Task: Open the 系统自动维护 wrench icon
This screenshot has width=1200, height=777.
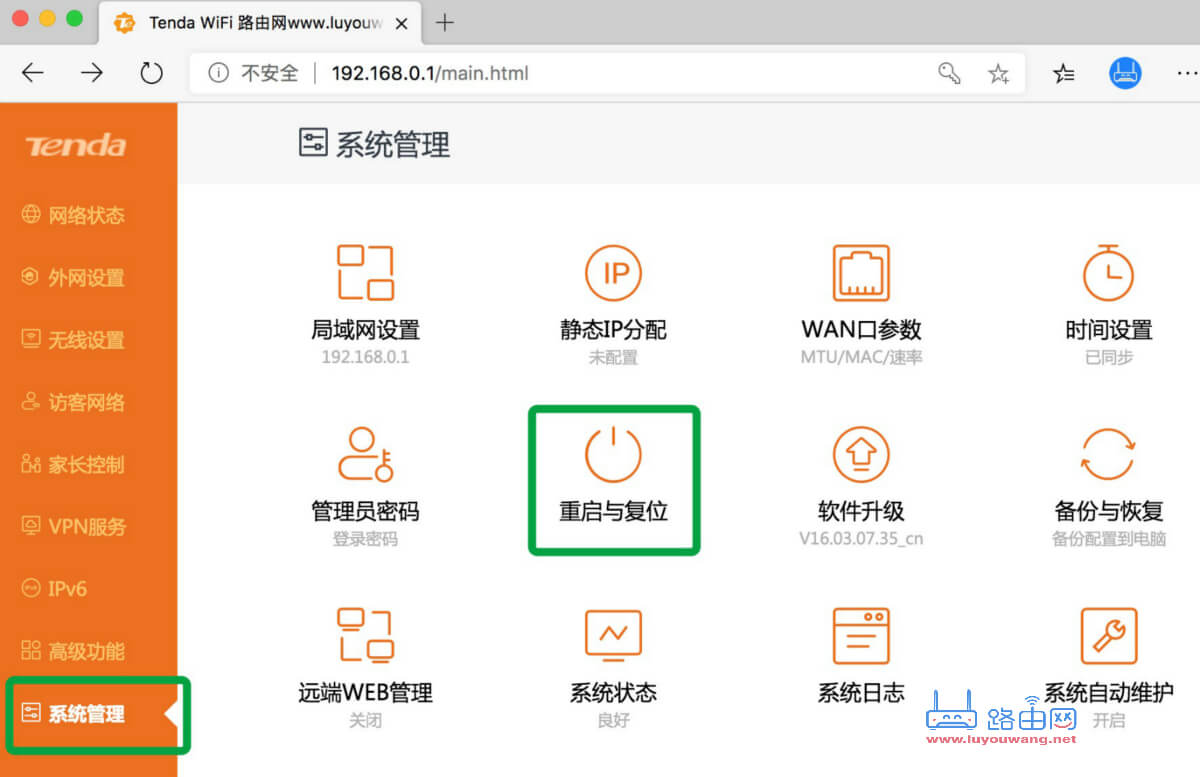Action: (1109, 635)
